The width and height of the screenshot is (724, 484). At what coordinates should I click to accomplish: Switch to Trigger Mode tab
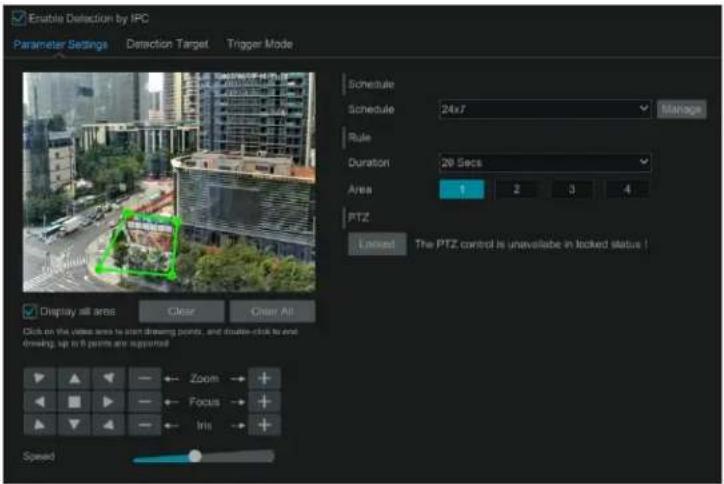(x=260, y=44)
